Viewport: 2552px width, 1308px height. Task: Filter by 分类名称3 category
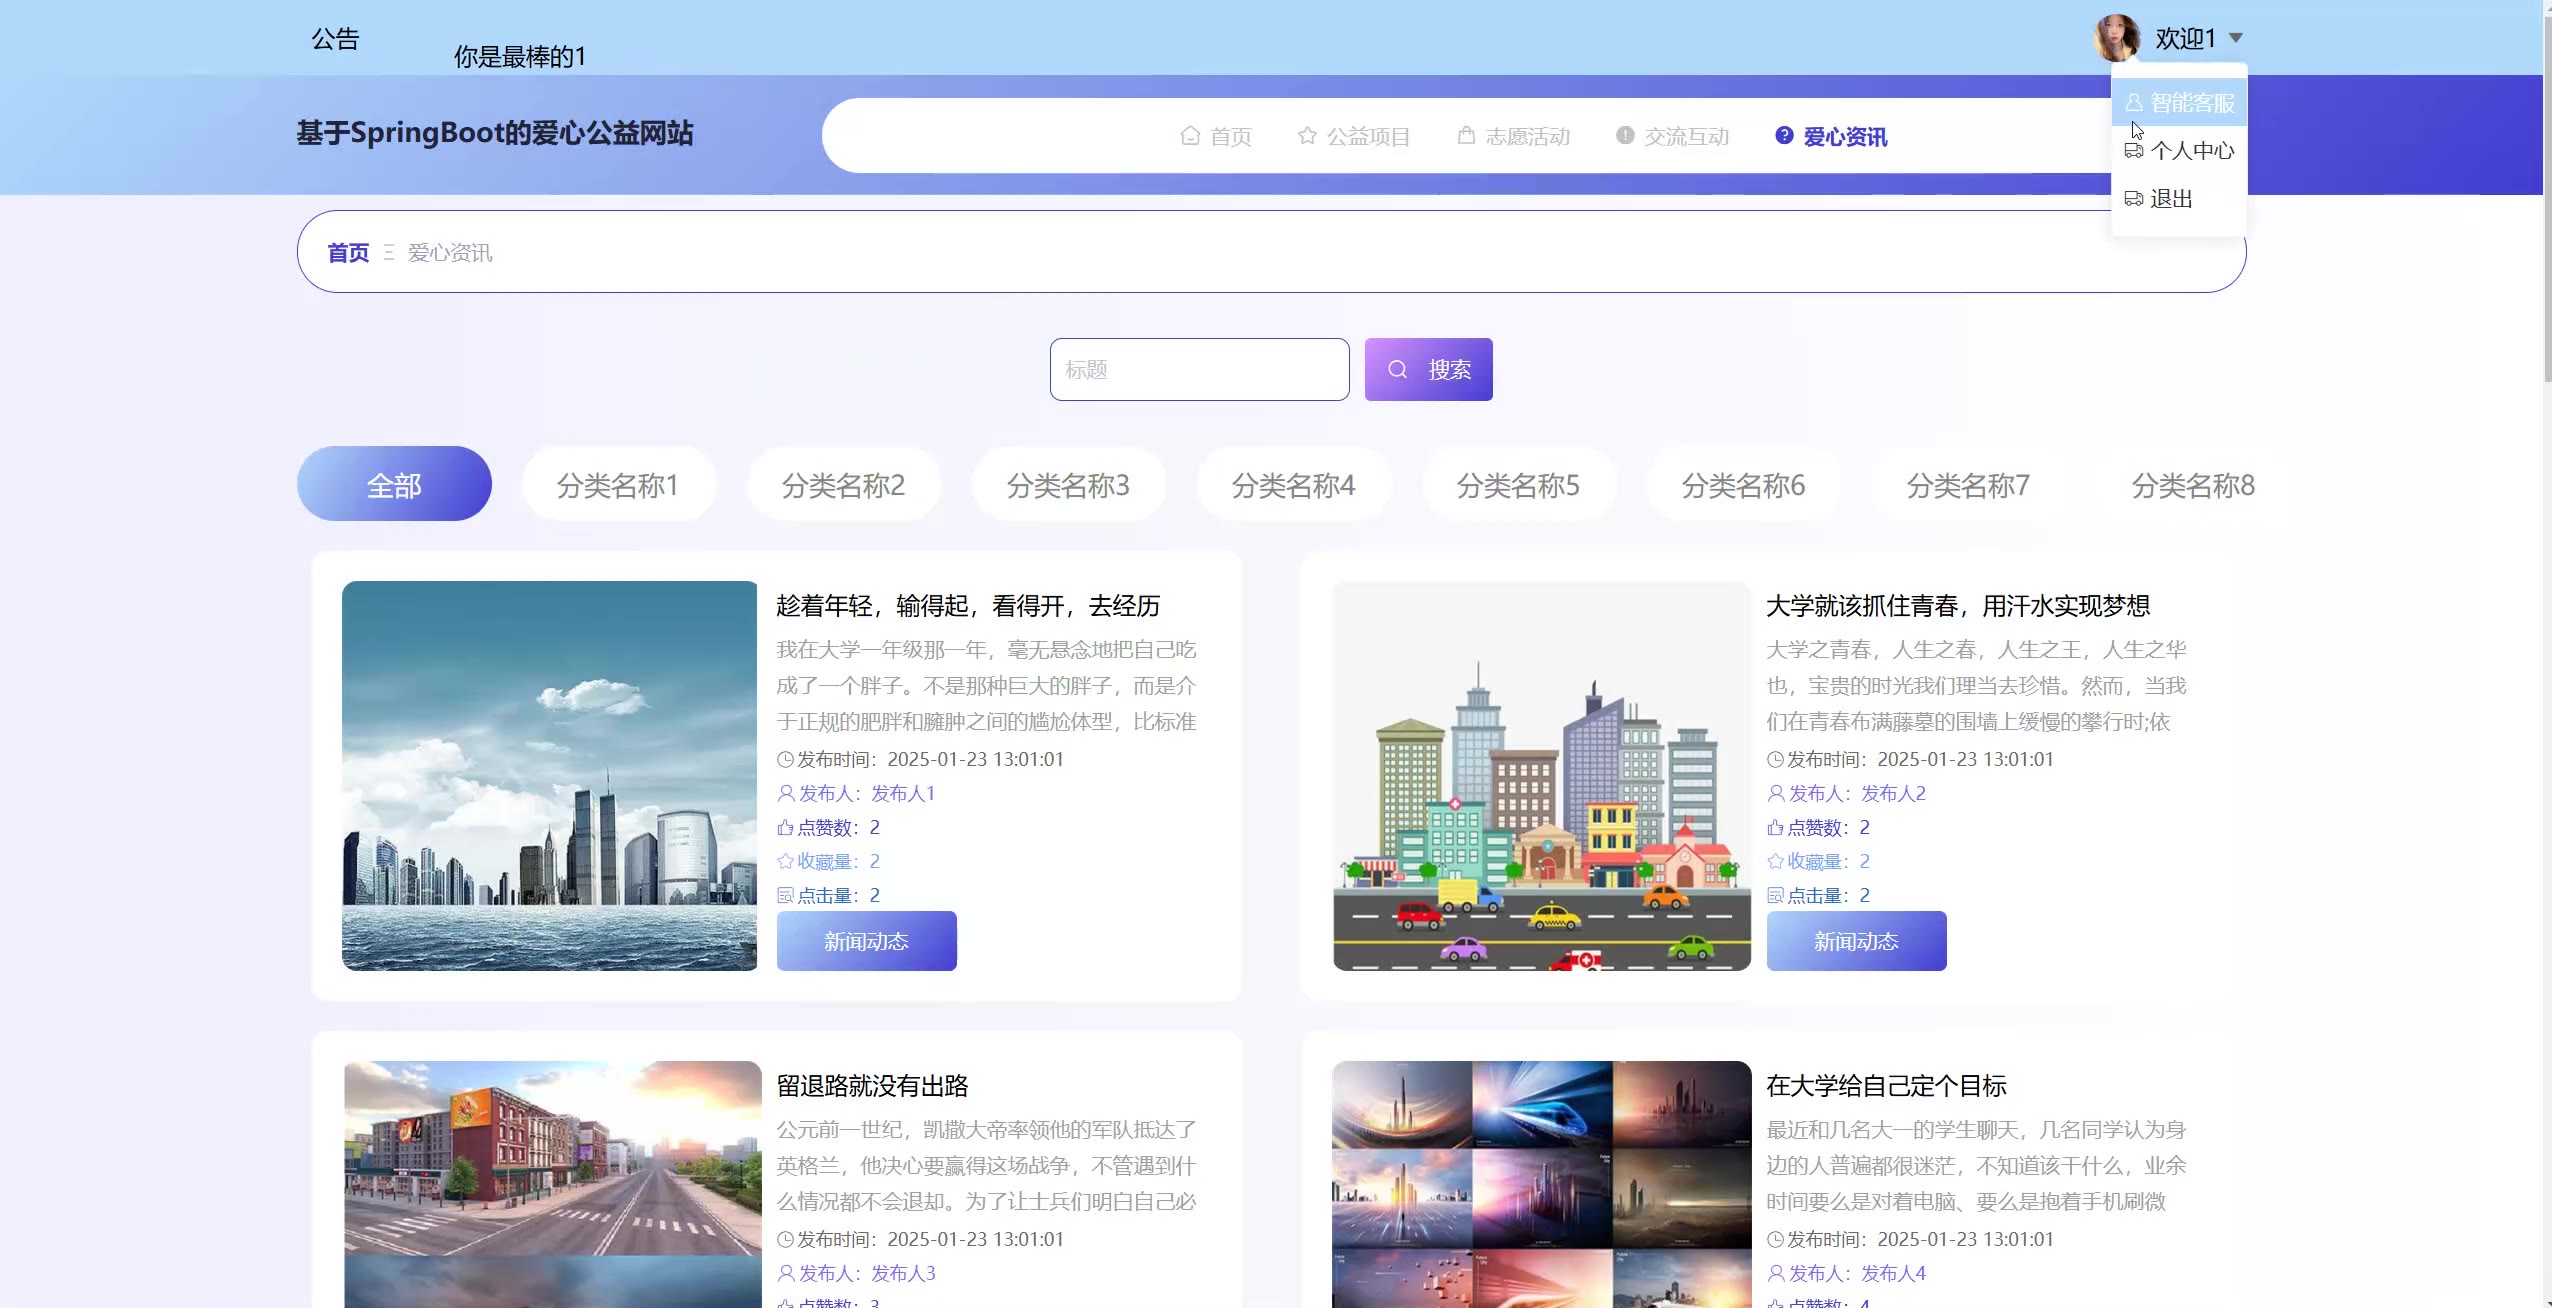[1067, 485]
